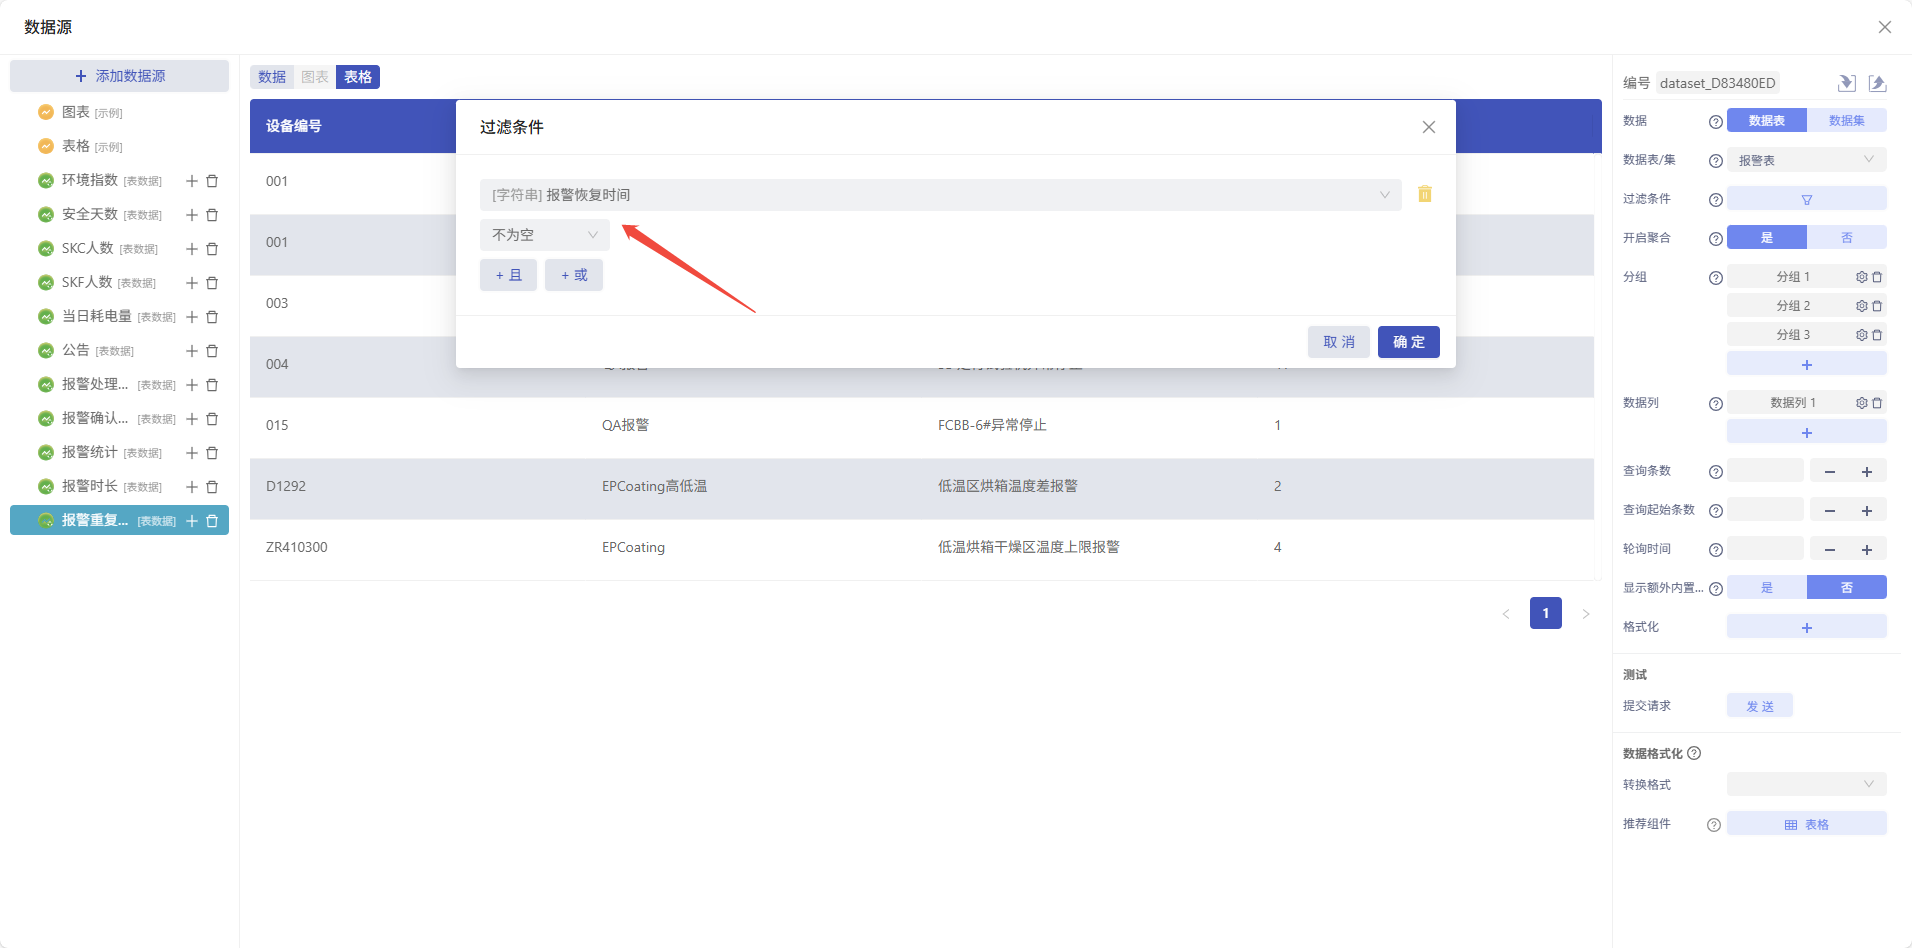Set 显示额外内置 option to 是
This screenshot has height=948, width=1912.
tap(1766, 588)
